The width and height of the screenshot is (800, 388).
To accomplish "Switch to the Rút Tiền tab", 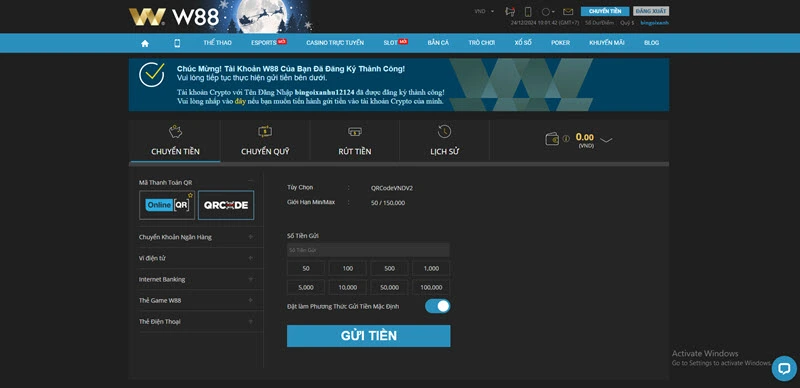I will point(355,141).
